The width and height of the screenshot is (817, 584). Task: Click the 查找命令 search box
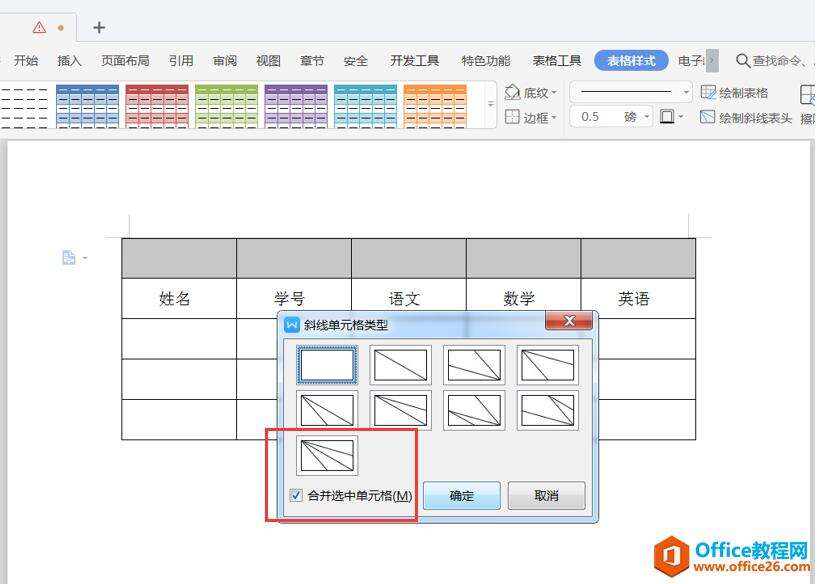coord(775,60)
